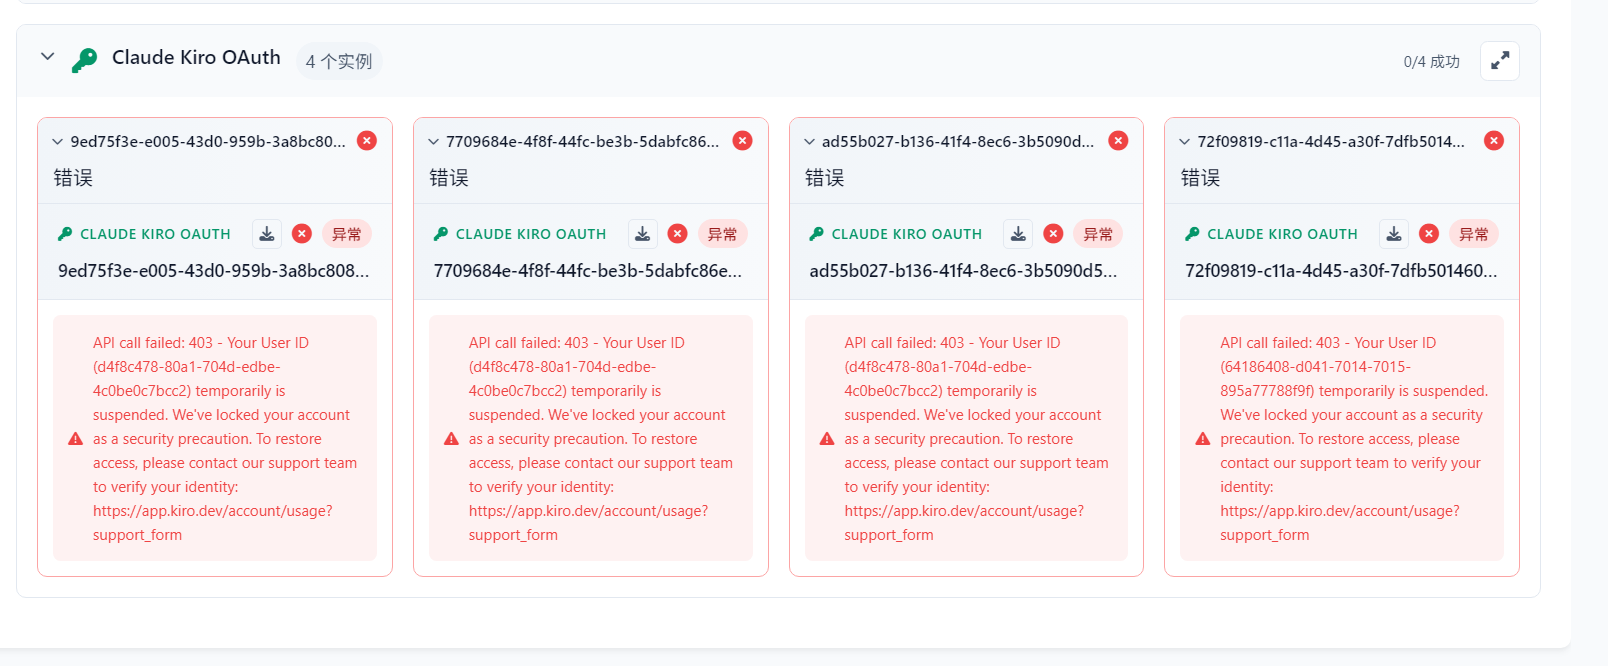Collapse the ad55b027-b136 card chevron
The image size is (1608, 666).
tap(809, 142)
